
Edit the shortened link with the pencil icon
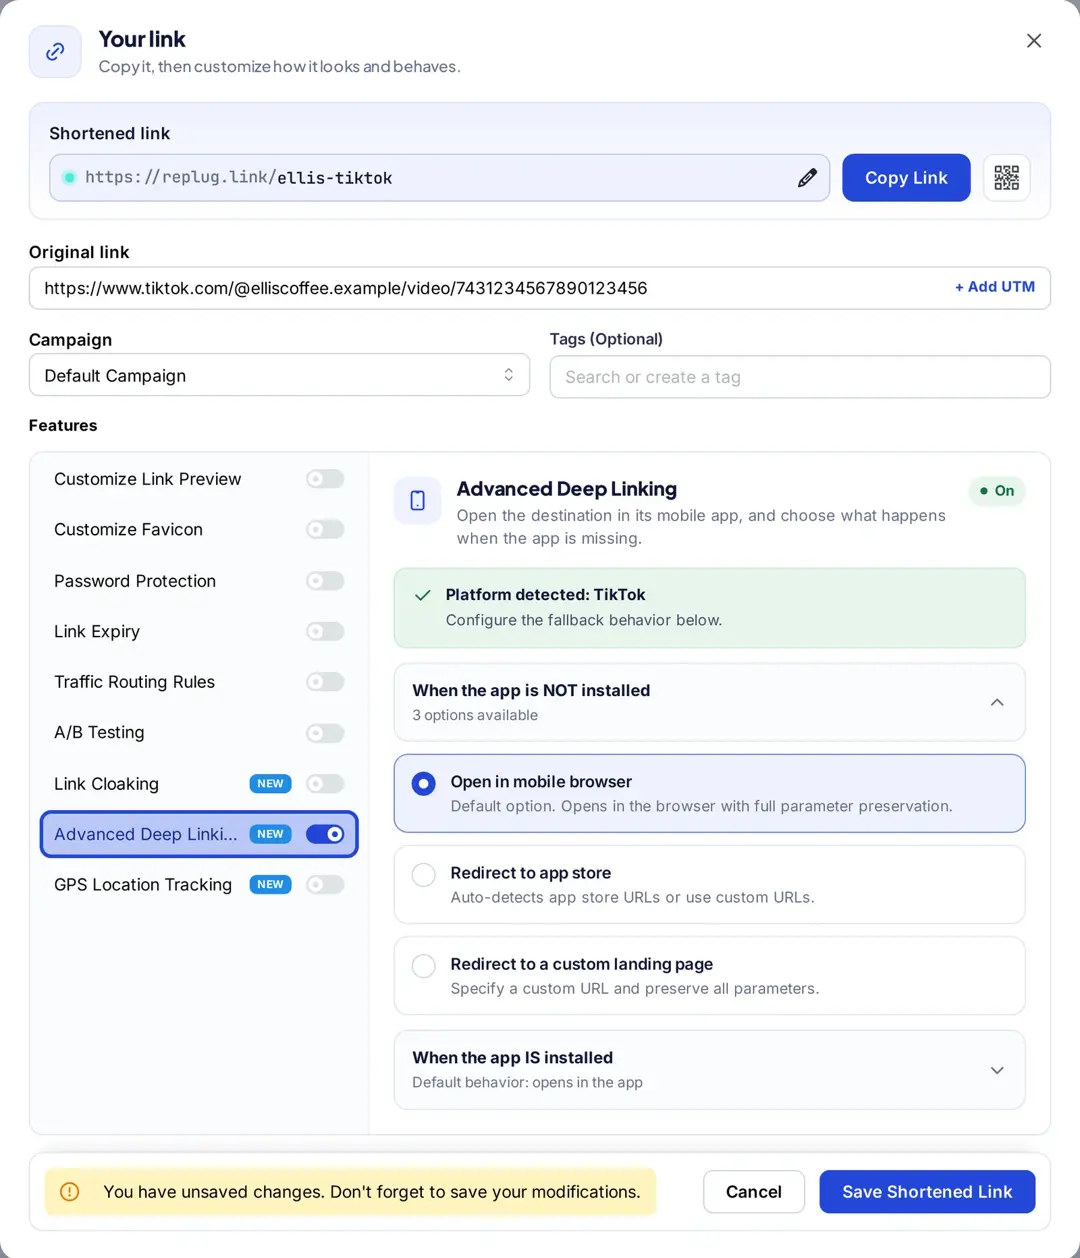tap(807, 178)
